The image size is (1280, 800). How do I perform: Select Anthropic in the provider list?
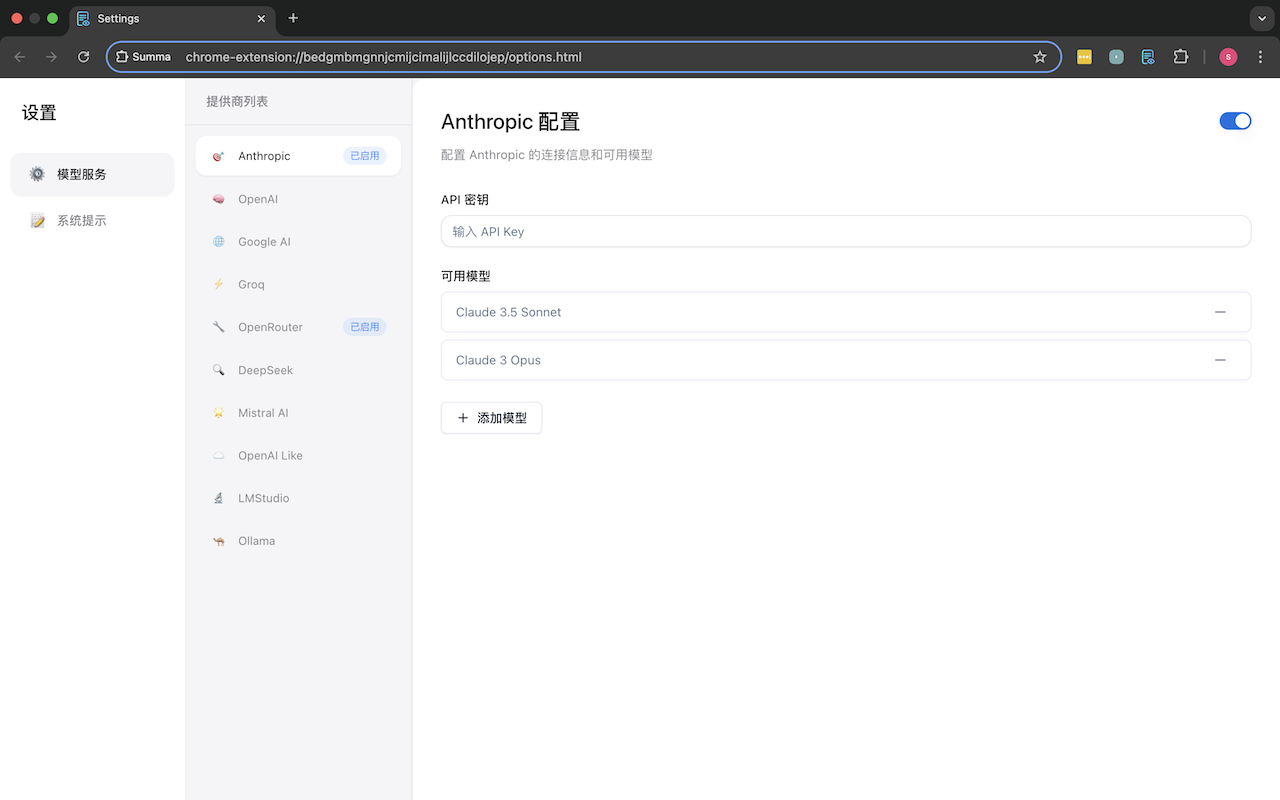(298, 156)
